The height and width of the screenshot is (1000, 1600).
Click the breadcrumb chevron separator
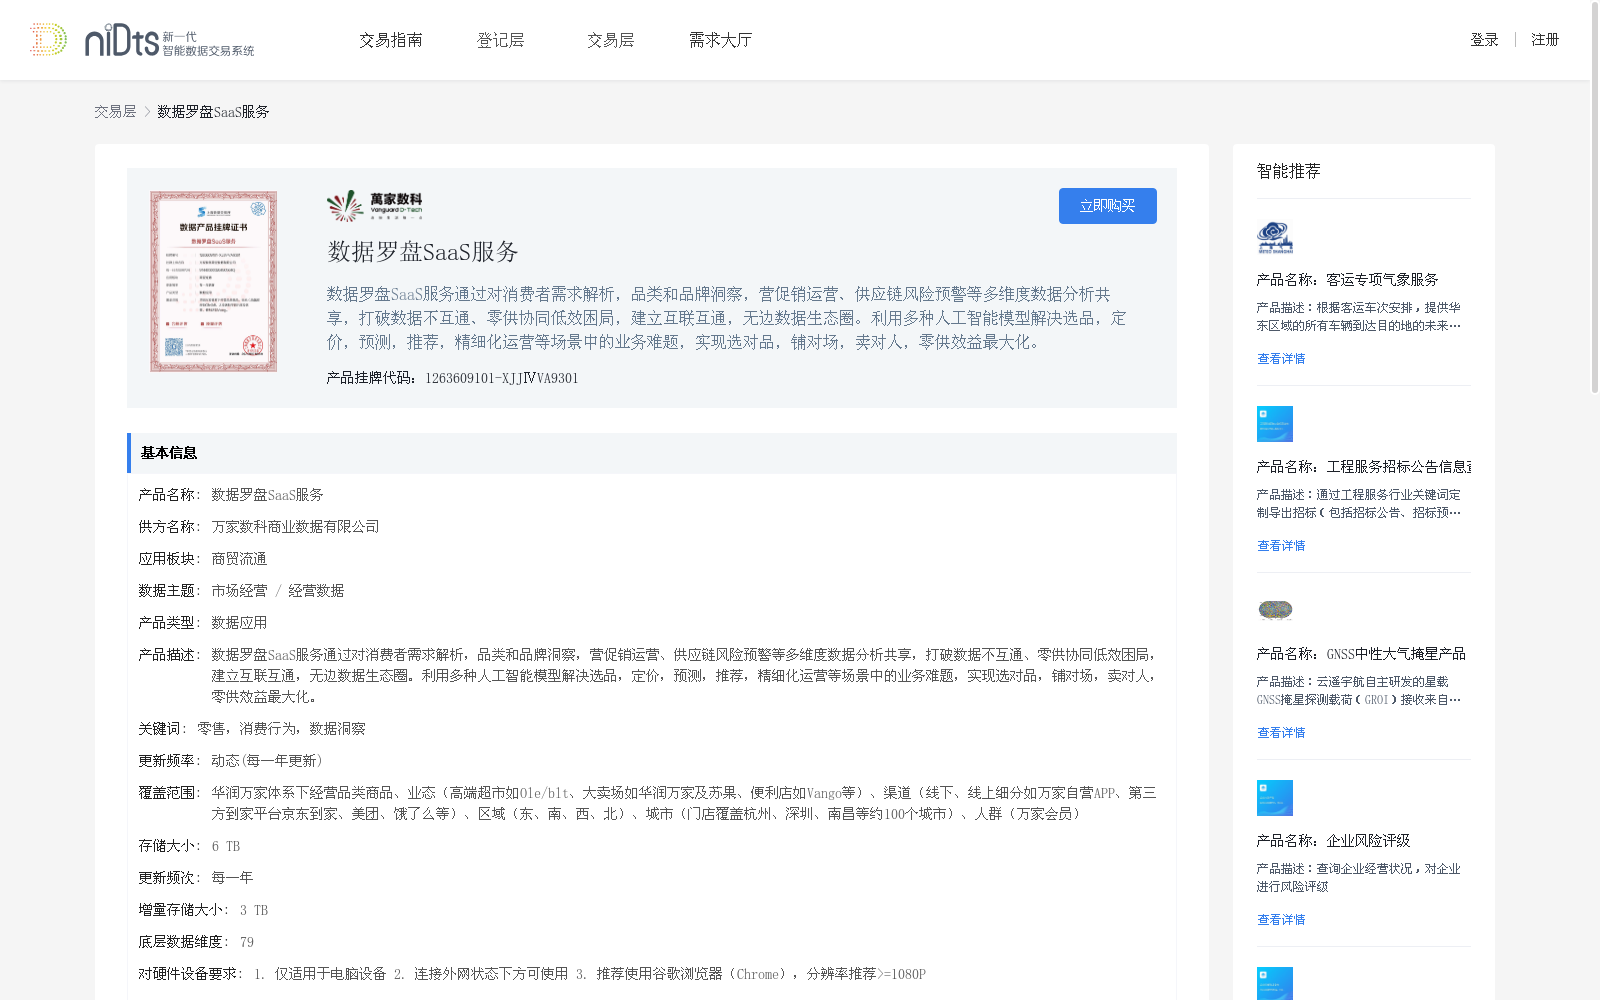[x=147, y=112]
